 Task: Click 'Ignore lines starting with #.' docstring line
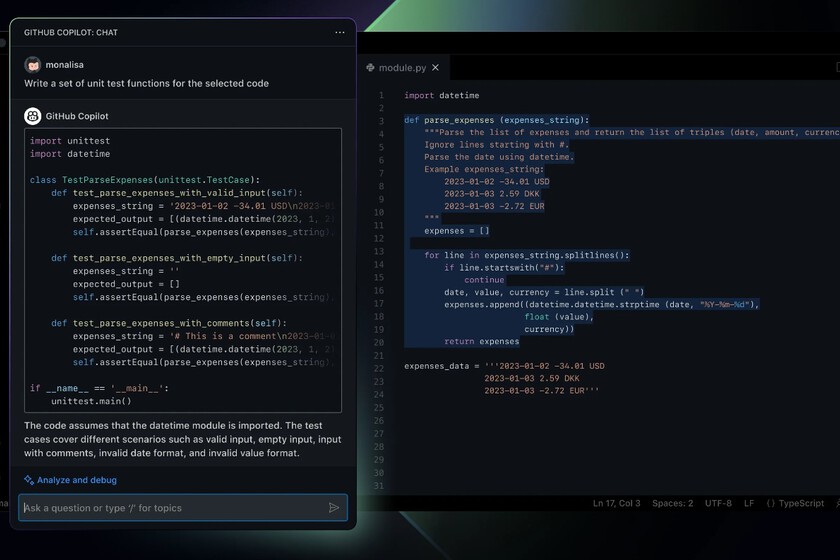496,145
